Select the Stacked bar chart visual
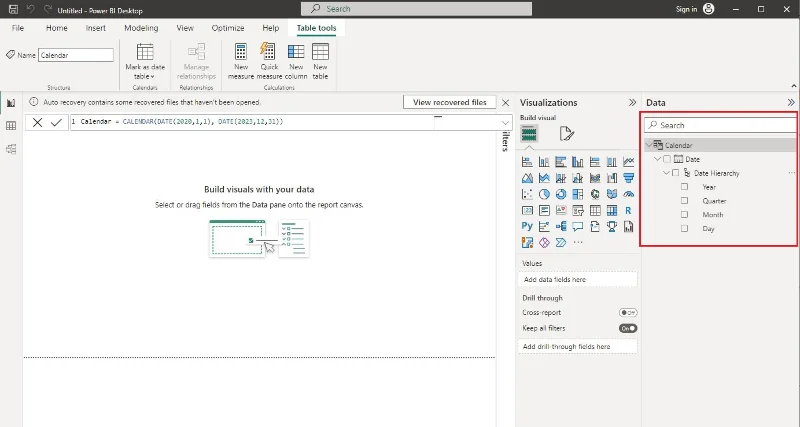The image size is (800, 427). [528, 162]
